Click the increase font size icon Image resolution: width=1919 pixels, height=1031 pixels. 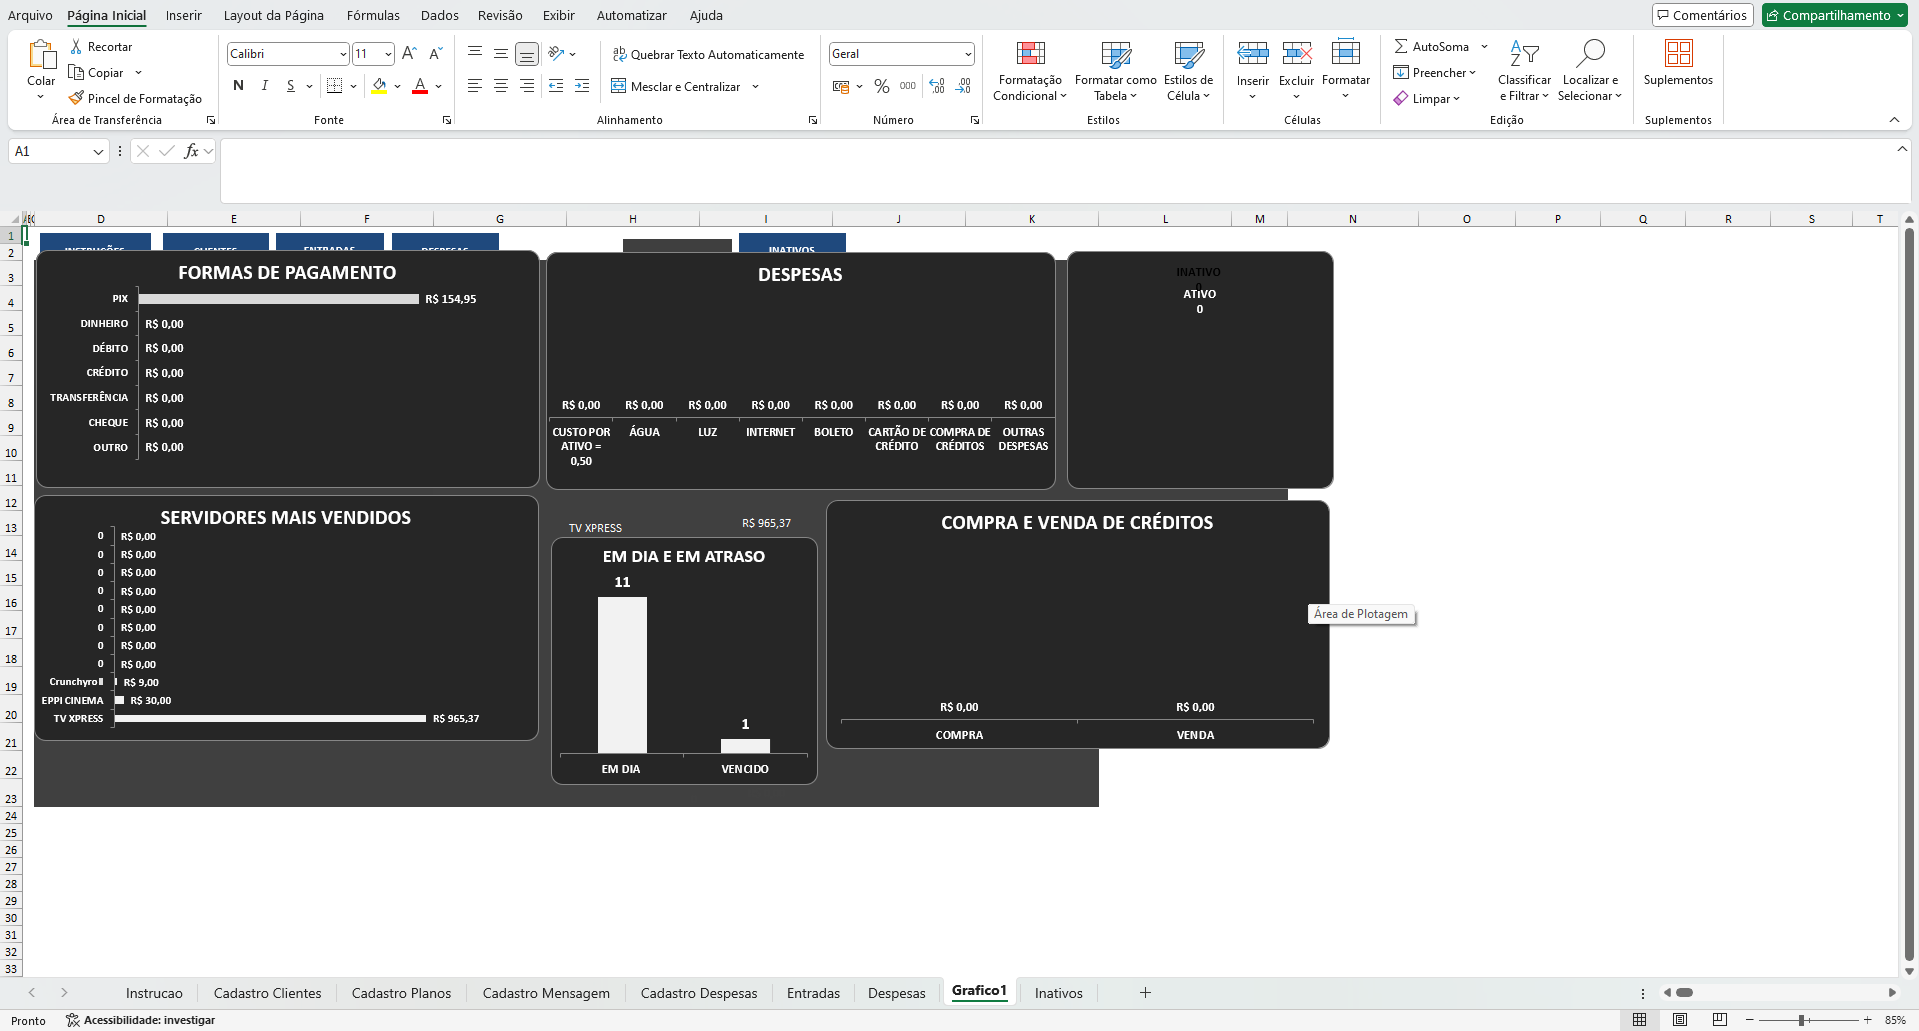coord(409,54)
